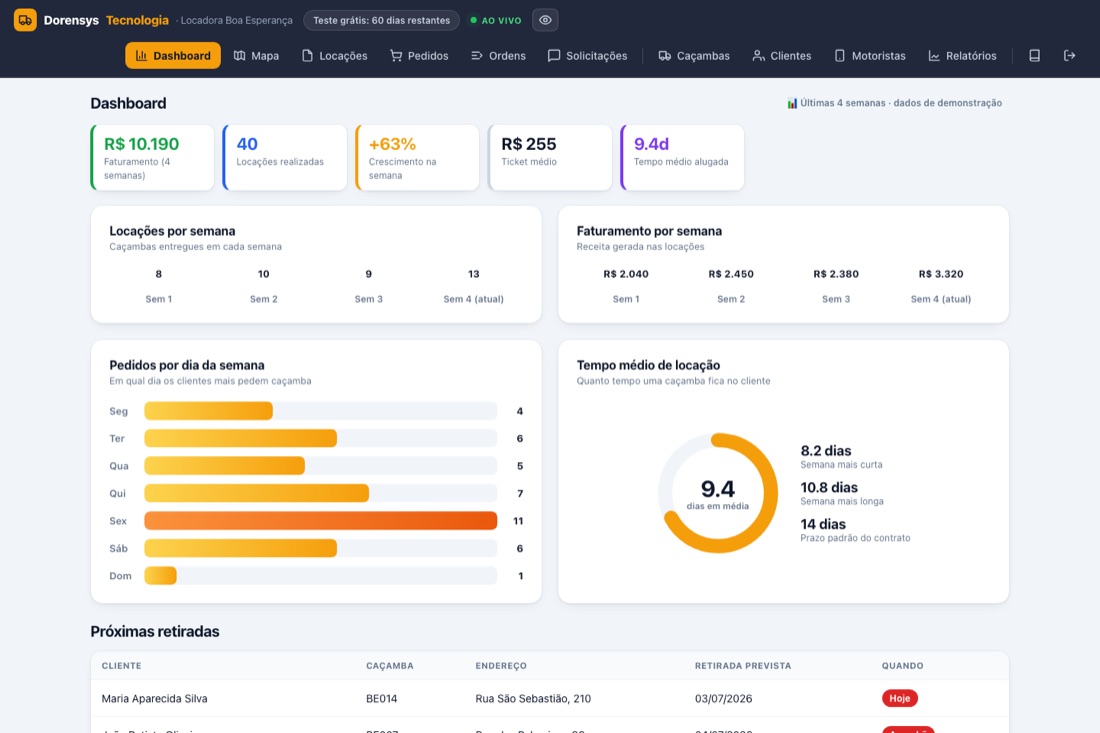Screen dimensions: 1100x733
Task: Click the CLIENTE column header
Action: pos(121,666)
